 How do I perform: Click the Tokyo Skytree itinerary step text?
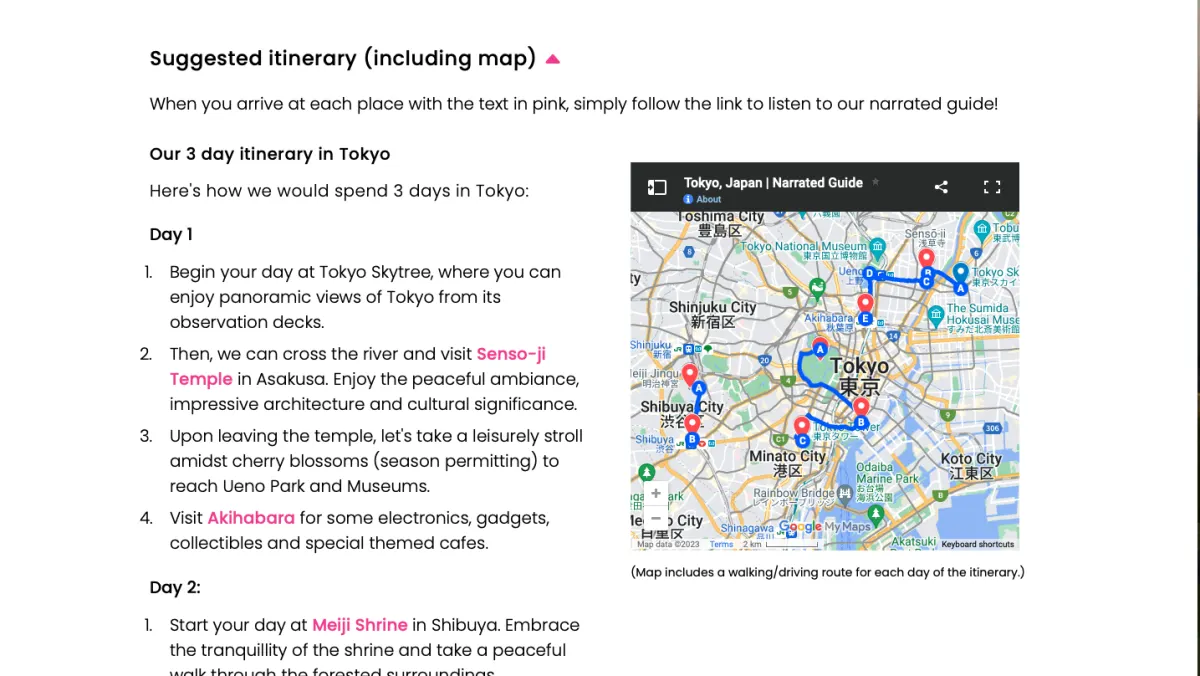[x=365, y=297]
